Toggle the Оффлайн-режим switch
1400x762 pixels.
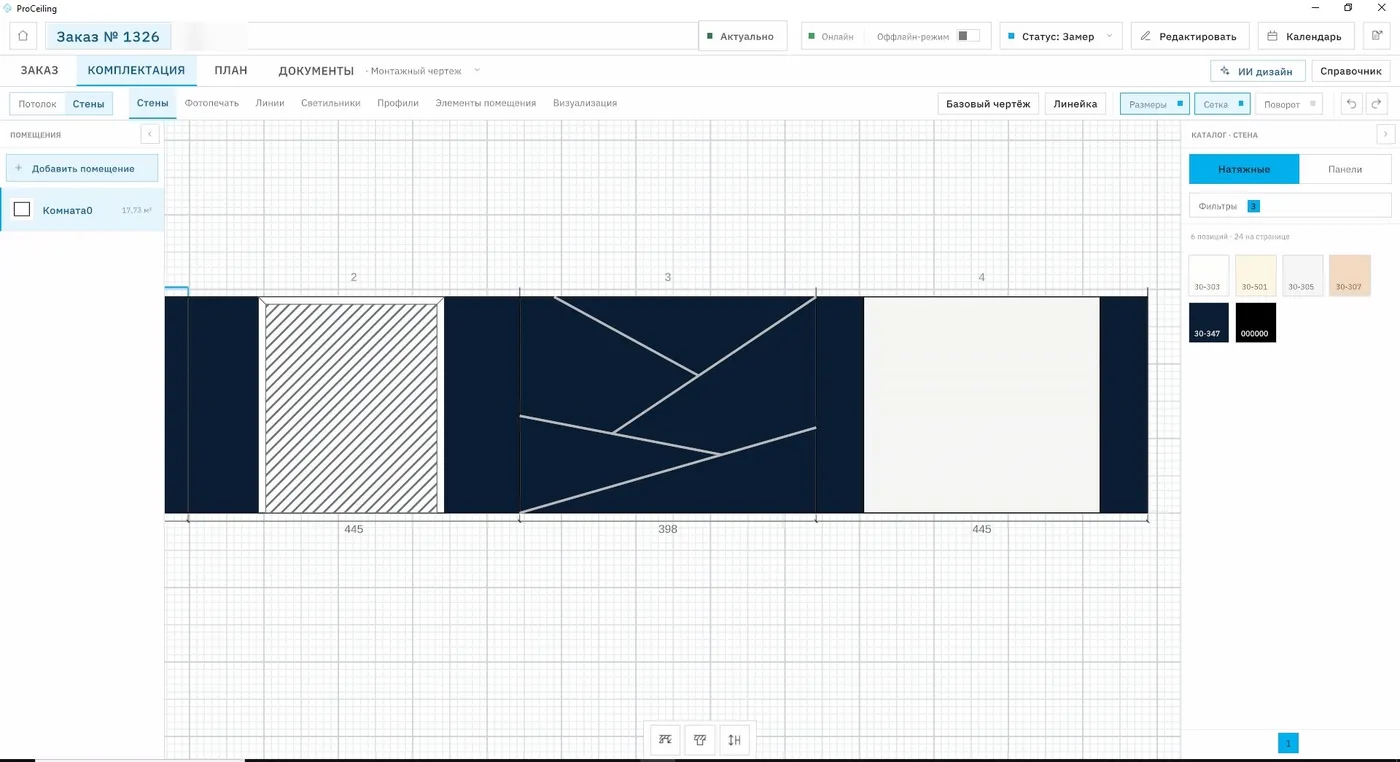click(967, 36)
